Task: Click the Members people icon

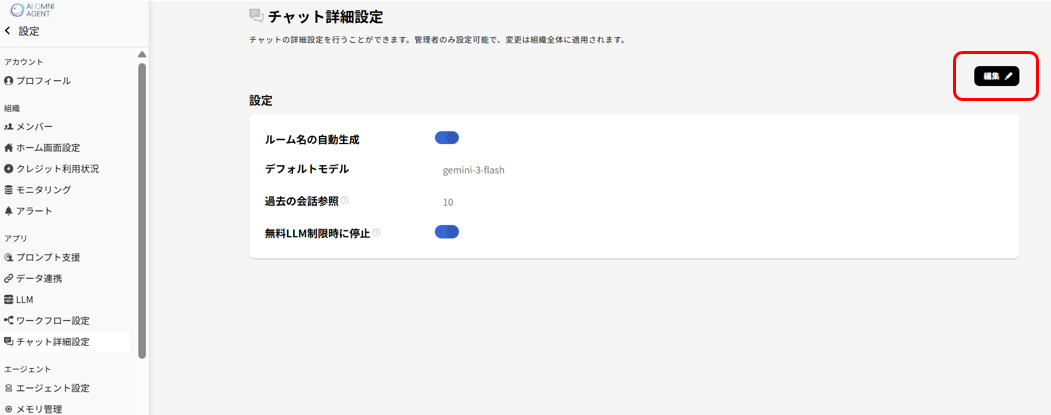Action: pos(9,126)
